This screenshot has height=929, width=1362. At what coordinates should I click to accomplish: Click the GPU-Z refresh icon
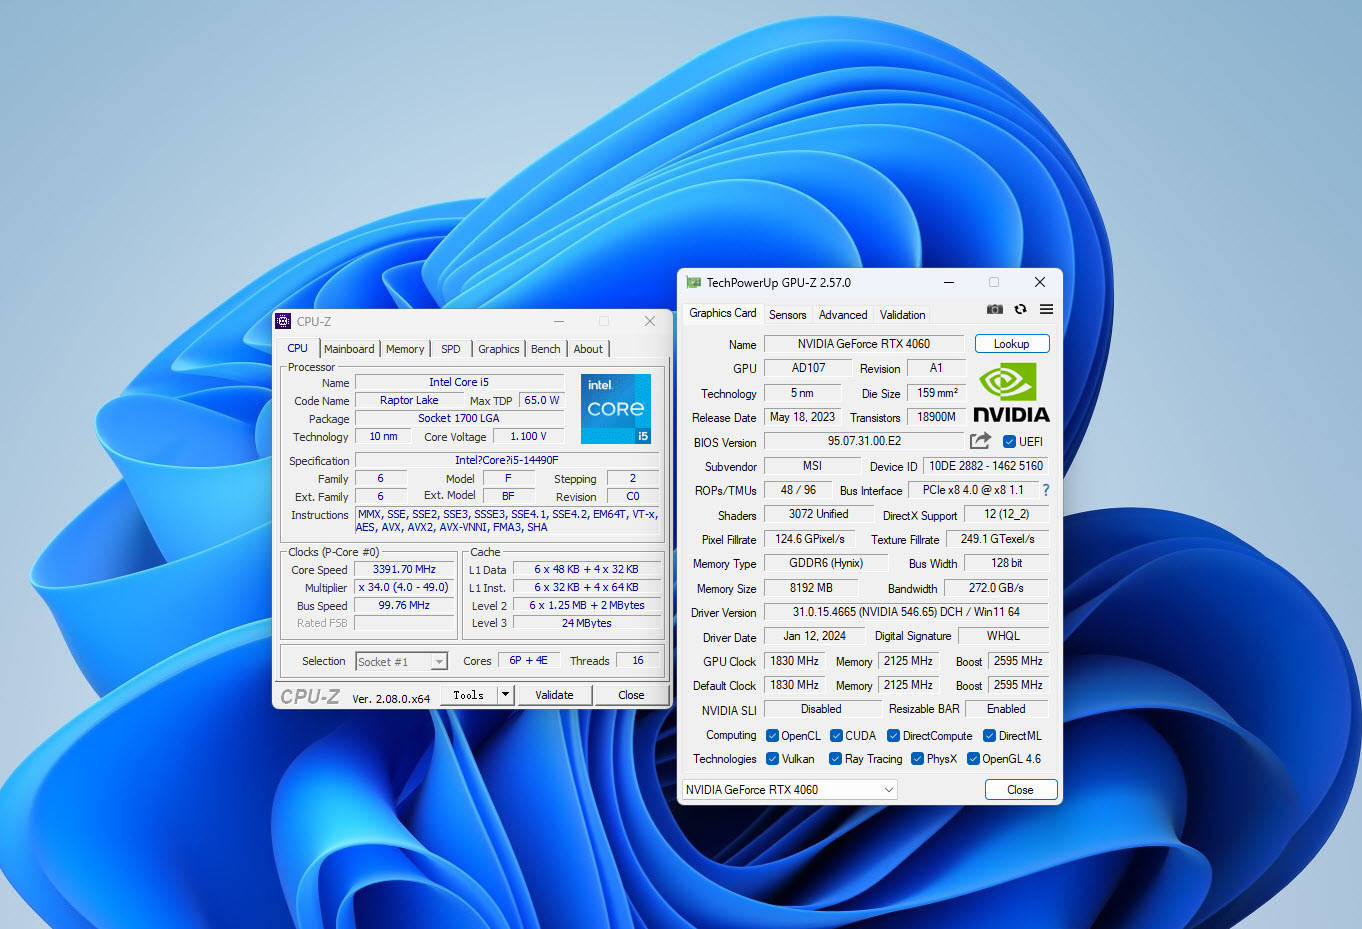(x=1020, y=310)
